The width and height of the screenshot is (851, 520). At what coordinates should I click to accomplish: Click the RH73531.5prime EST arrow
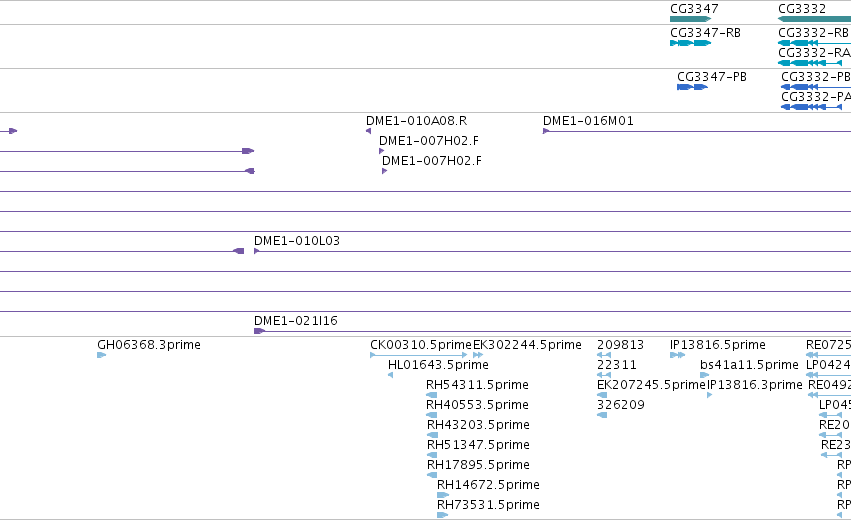point(443,515)
